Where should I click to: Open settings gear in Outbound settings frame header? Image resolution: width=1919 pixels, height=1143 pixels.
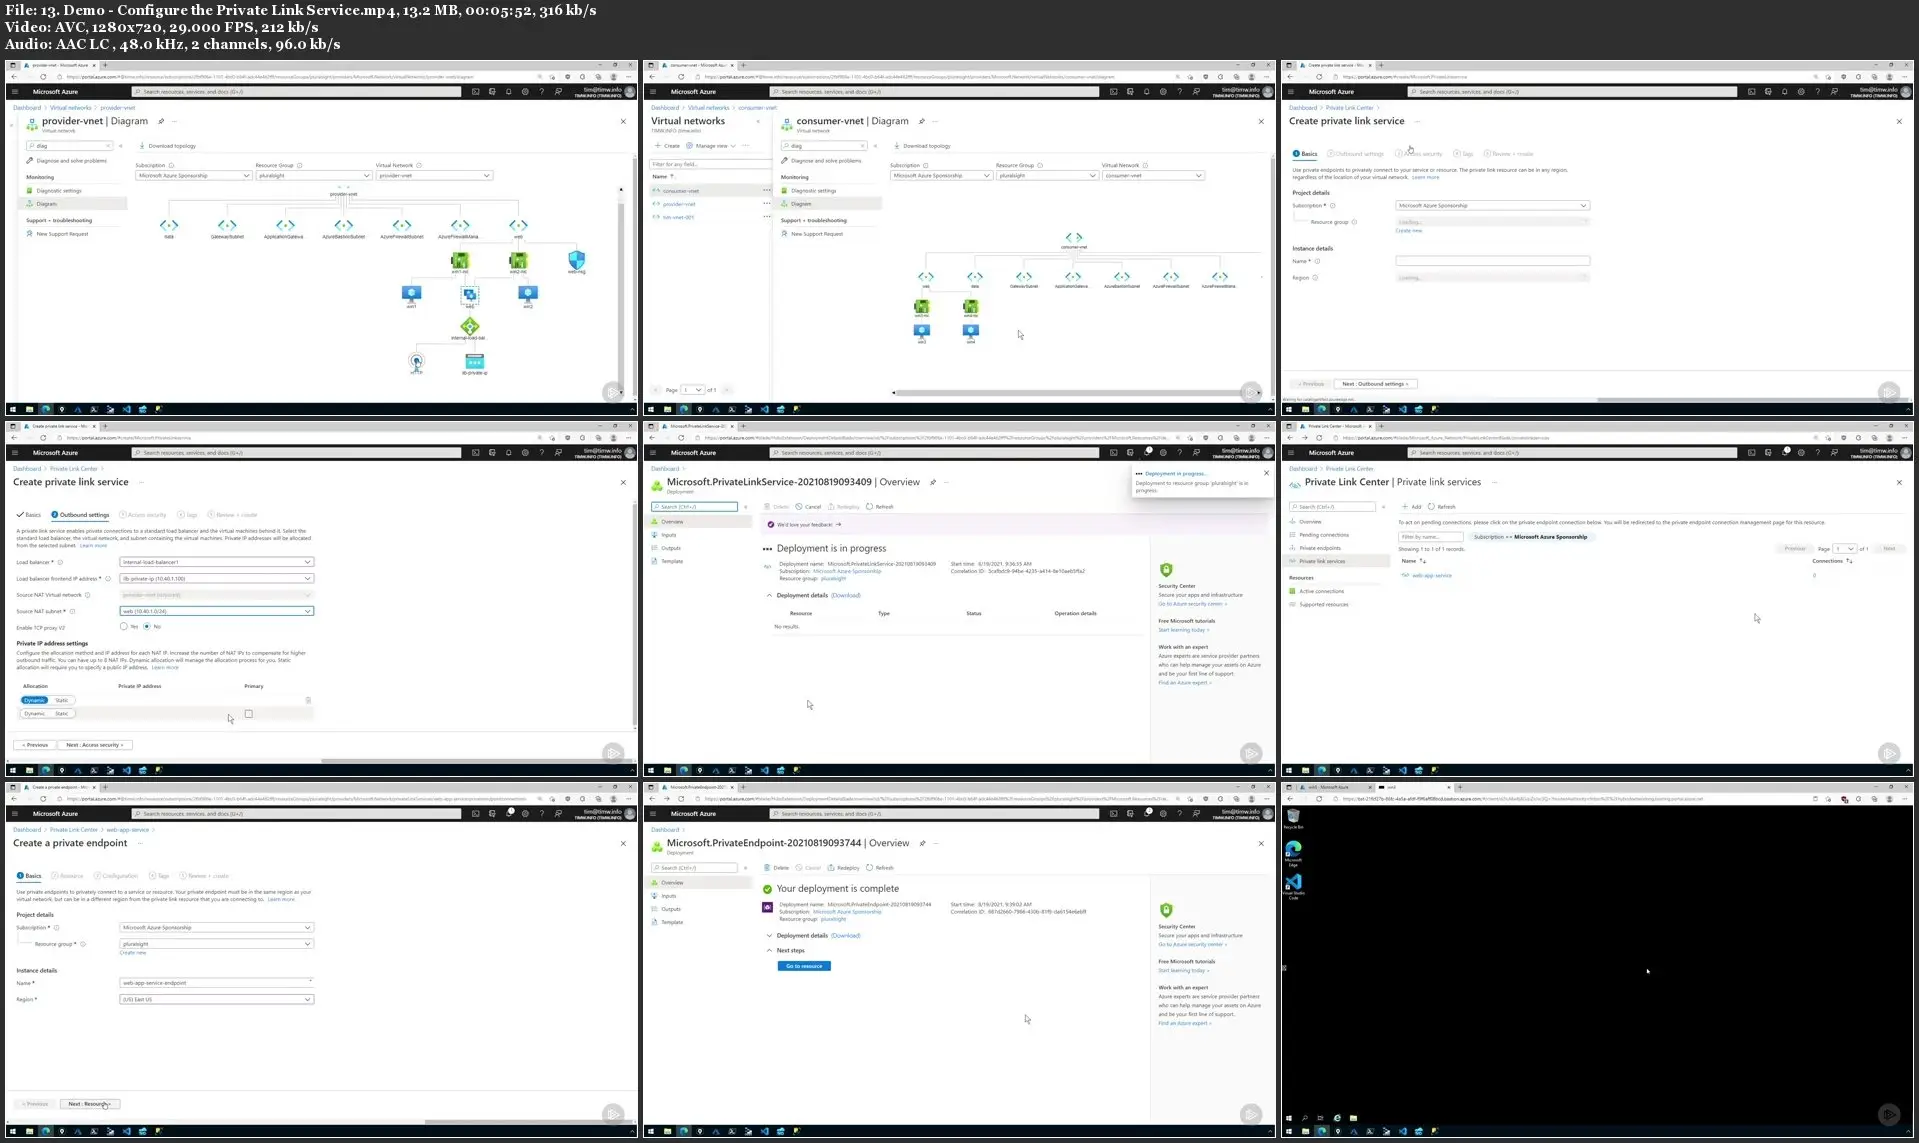pos(525,452)
